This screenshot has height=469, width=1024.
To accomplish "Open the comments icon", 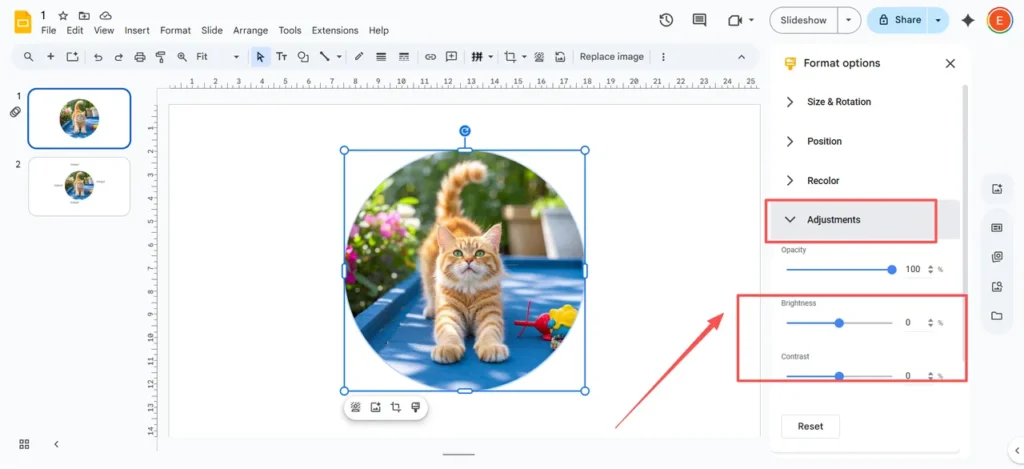I will pos(699,20).
